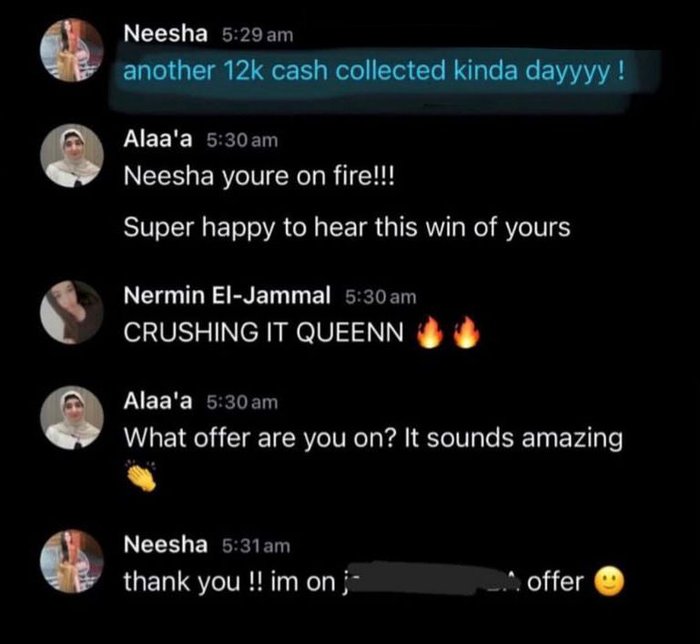Click Alaa'a's avatar beside 'What offer are you on?'
Screen dimensions: 700x644
click(x=71, y=418)
